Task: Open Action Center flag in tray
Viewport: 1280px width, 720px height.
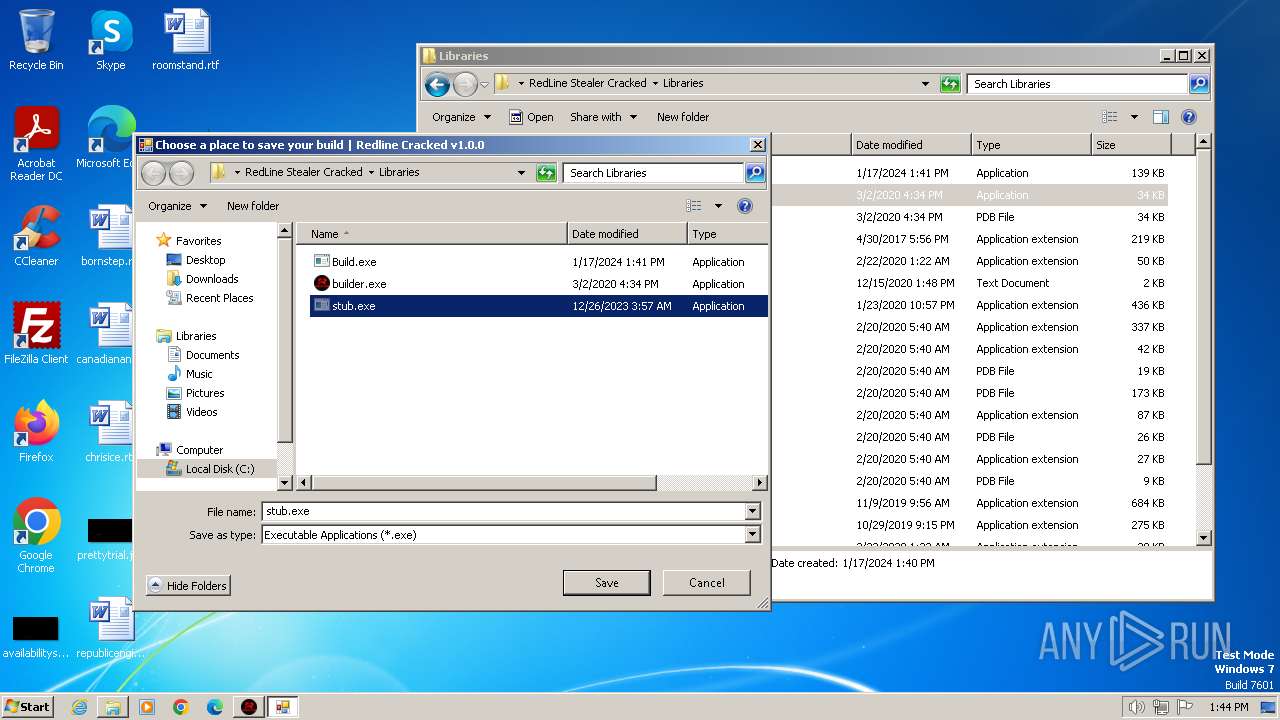Action: click(1184, 707)
